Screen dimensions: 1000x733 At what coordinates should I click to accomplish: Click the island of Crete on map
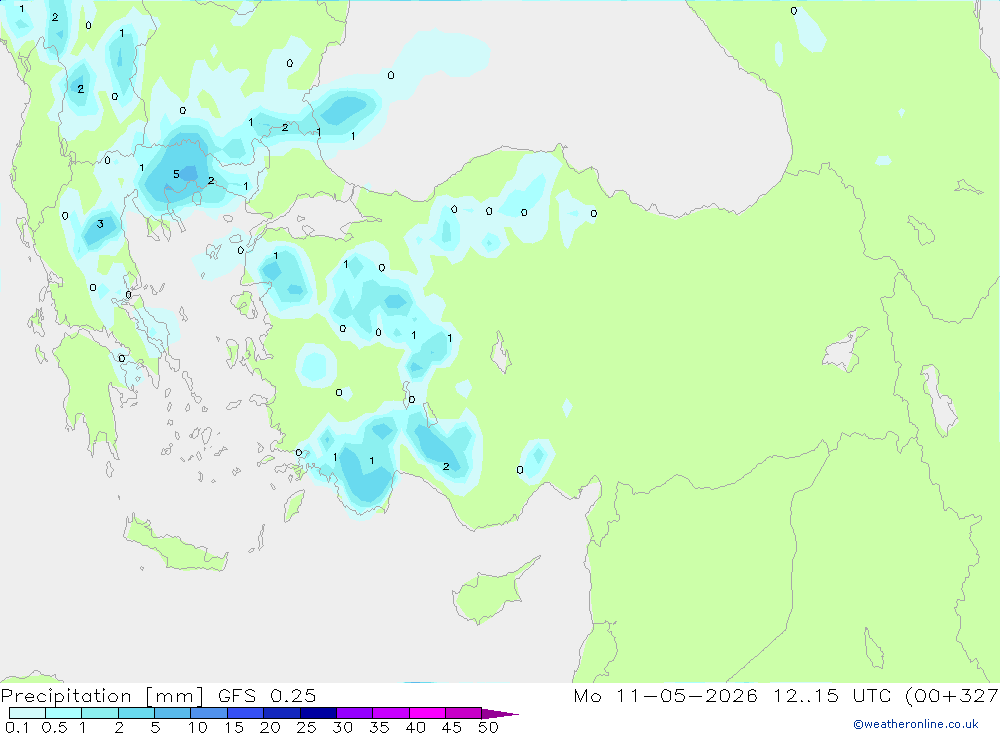point(175,544)
